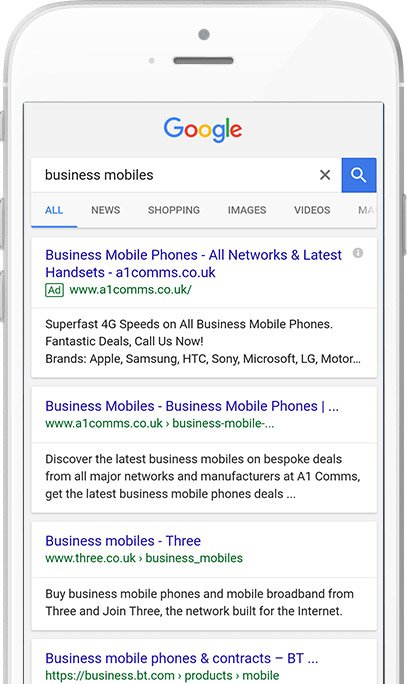
Task: Open the VIDEOS tab
Action: [312, 210]
